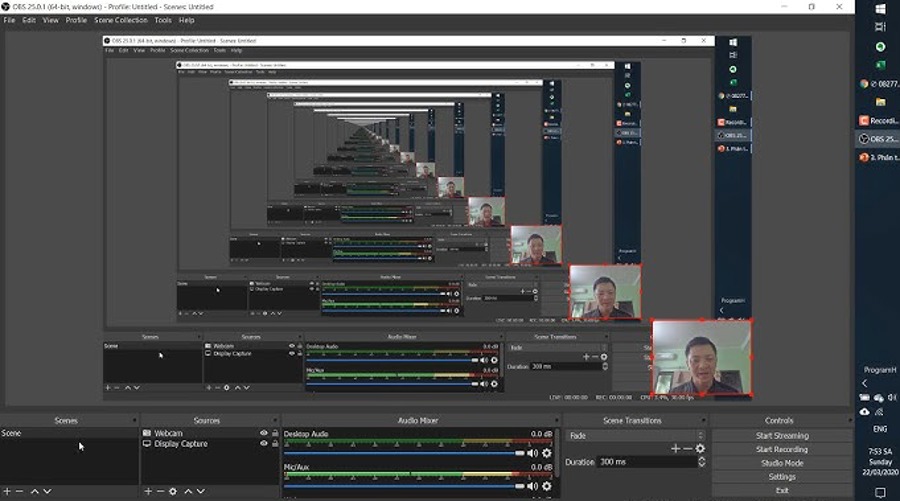Screen dimensions: 900x501
Task: Lock the Webcam source
Action: point(275,433)
